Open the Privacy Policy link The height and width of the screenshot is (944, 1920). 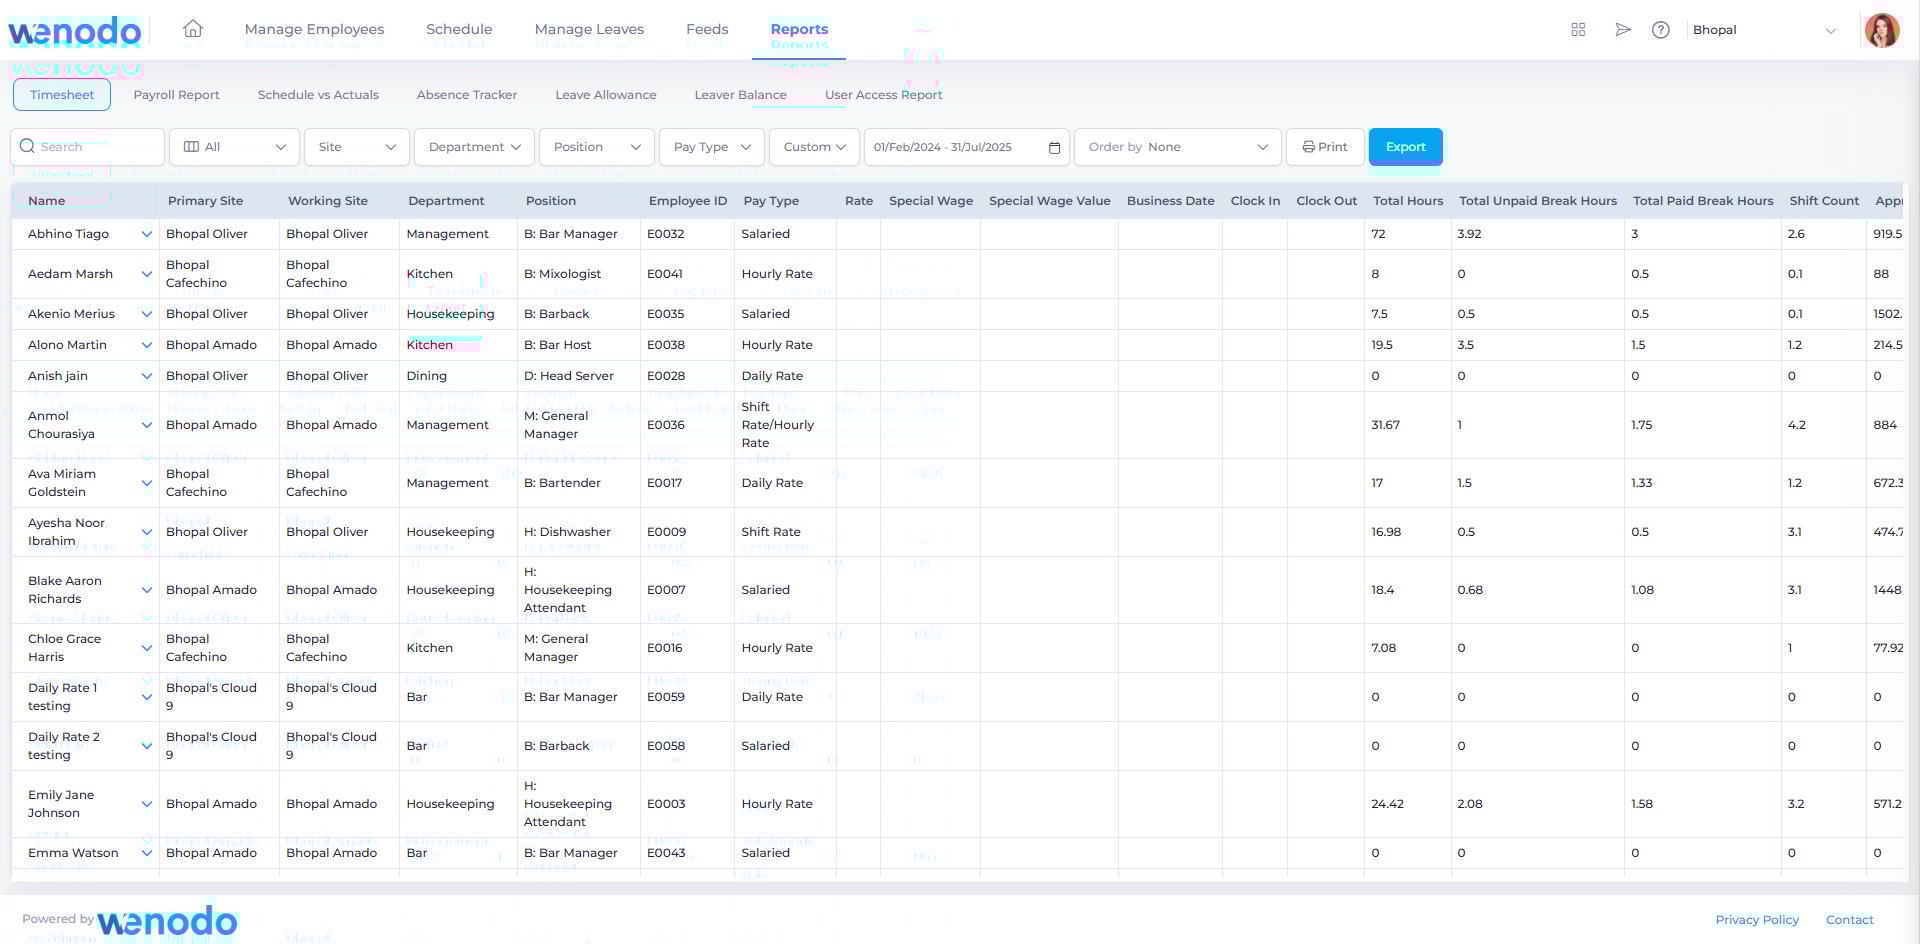pos(1757,920)
